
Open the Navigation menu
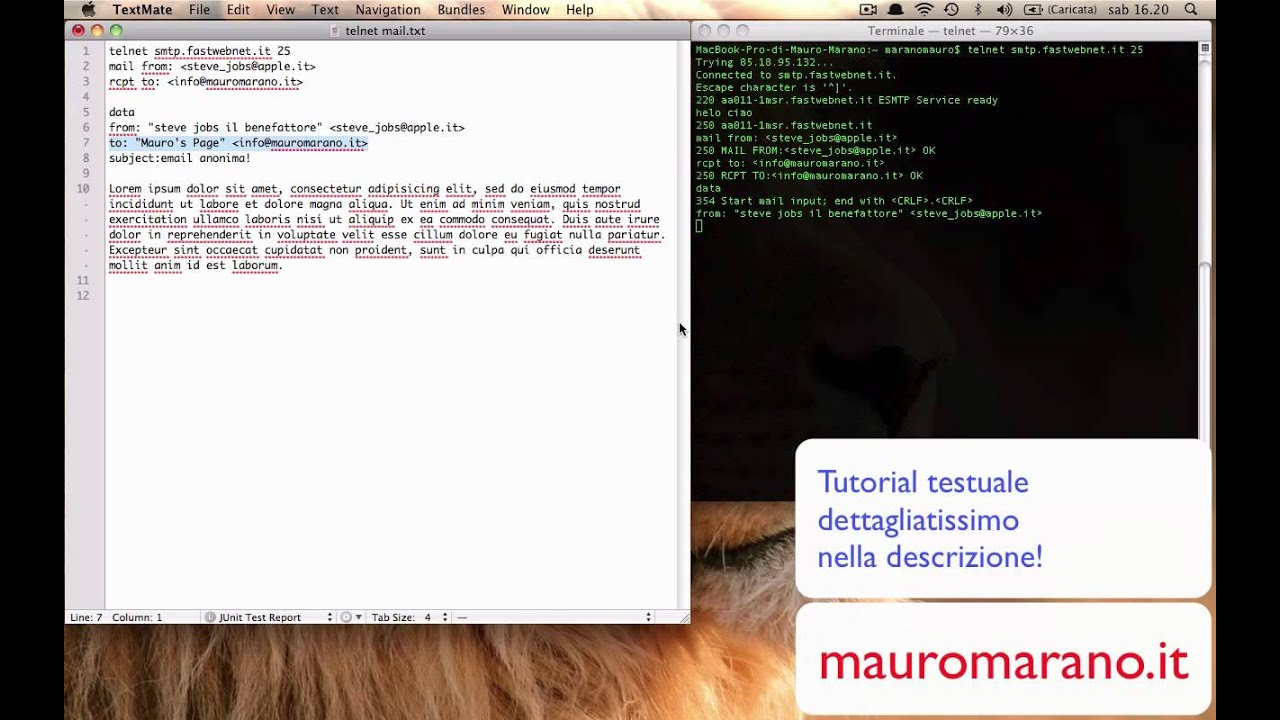(388, 9)
